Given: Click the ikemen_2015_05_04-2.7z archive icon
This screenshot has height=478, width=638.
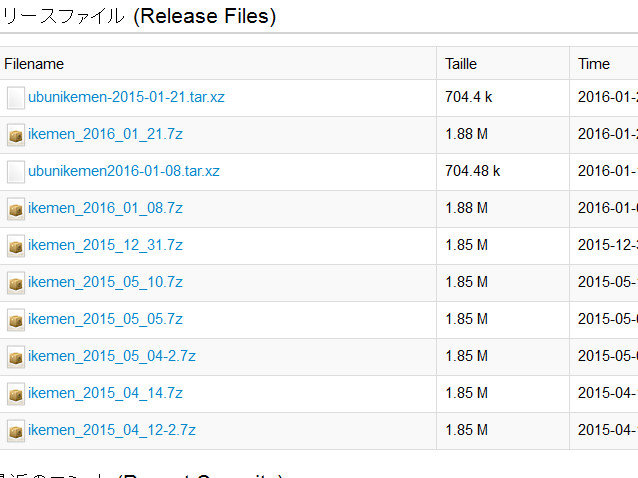Looking at the screenshot, I should pos(15,357).
